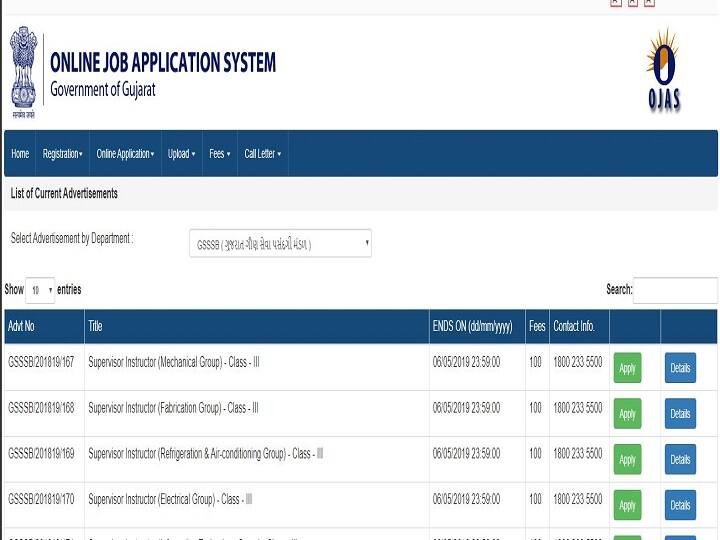This screenshot has height=540, width=720.
Task: View Details for Mechanical Group post
Action: [x=680, y=368]
